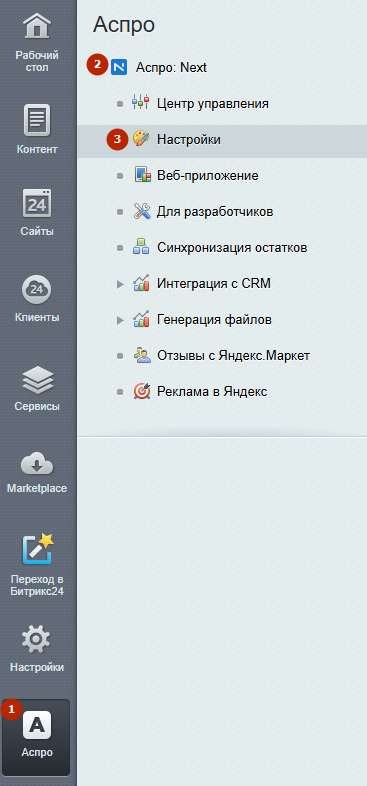367x786 pixels.
Task: Open the Контент document icon
Action: [x=37, y=119]
